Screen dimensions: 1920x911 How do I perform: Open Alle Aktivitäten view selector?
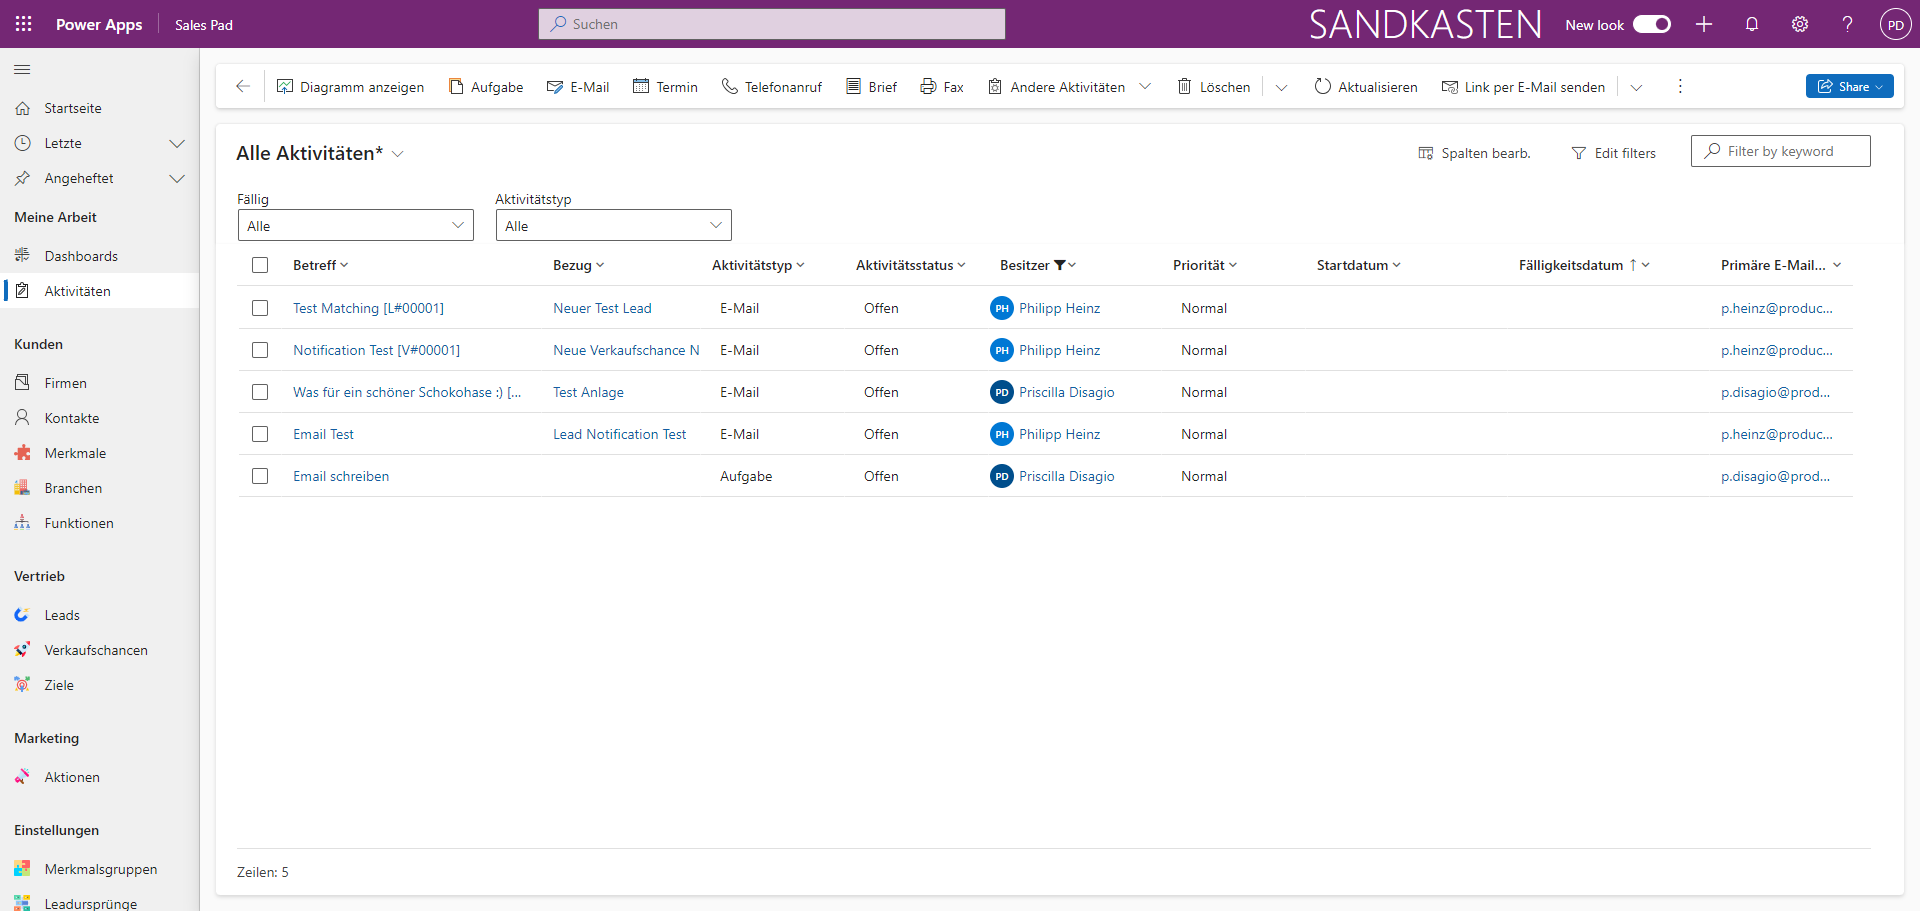pyautogui.click(x=320, y=153)
